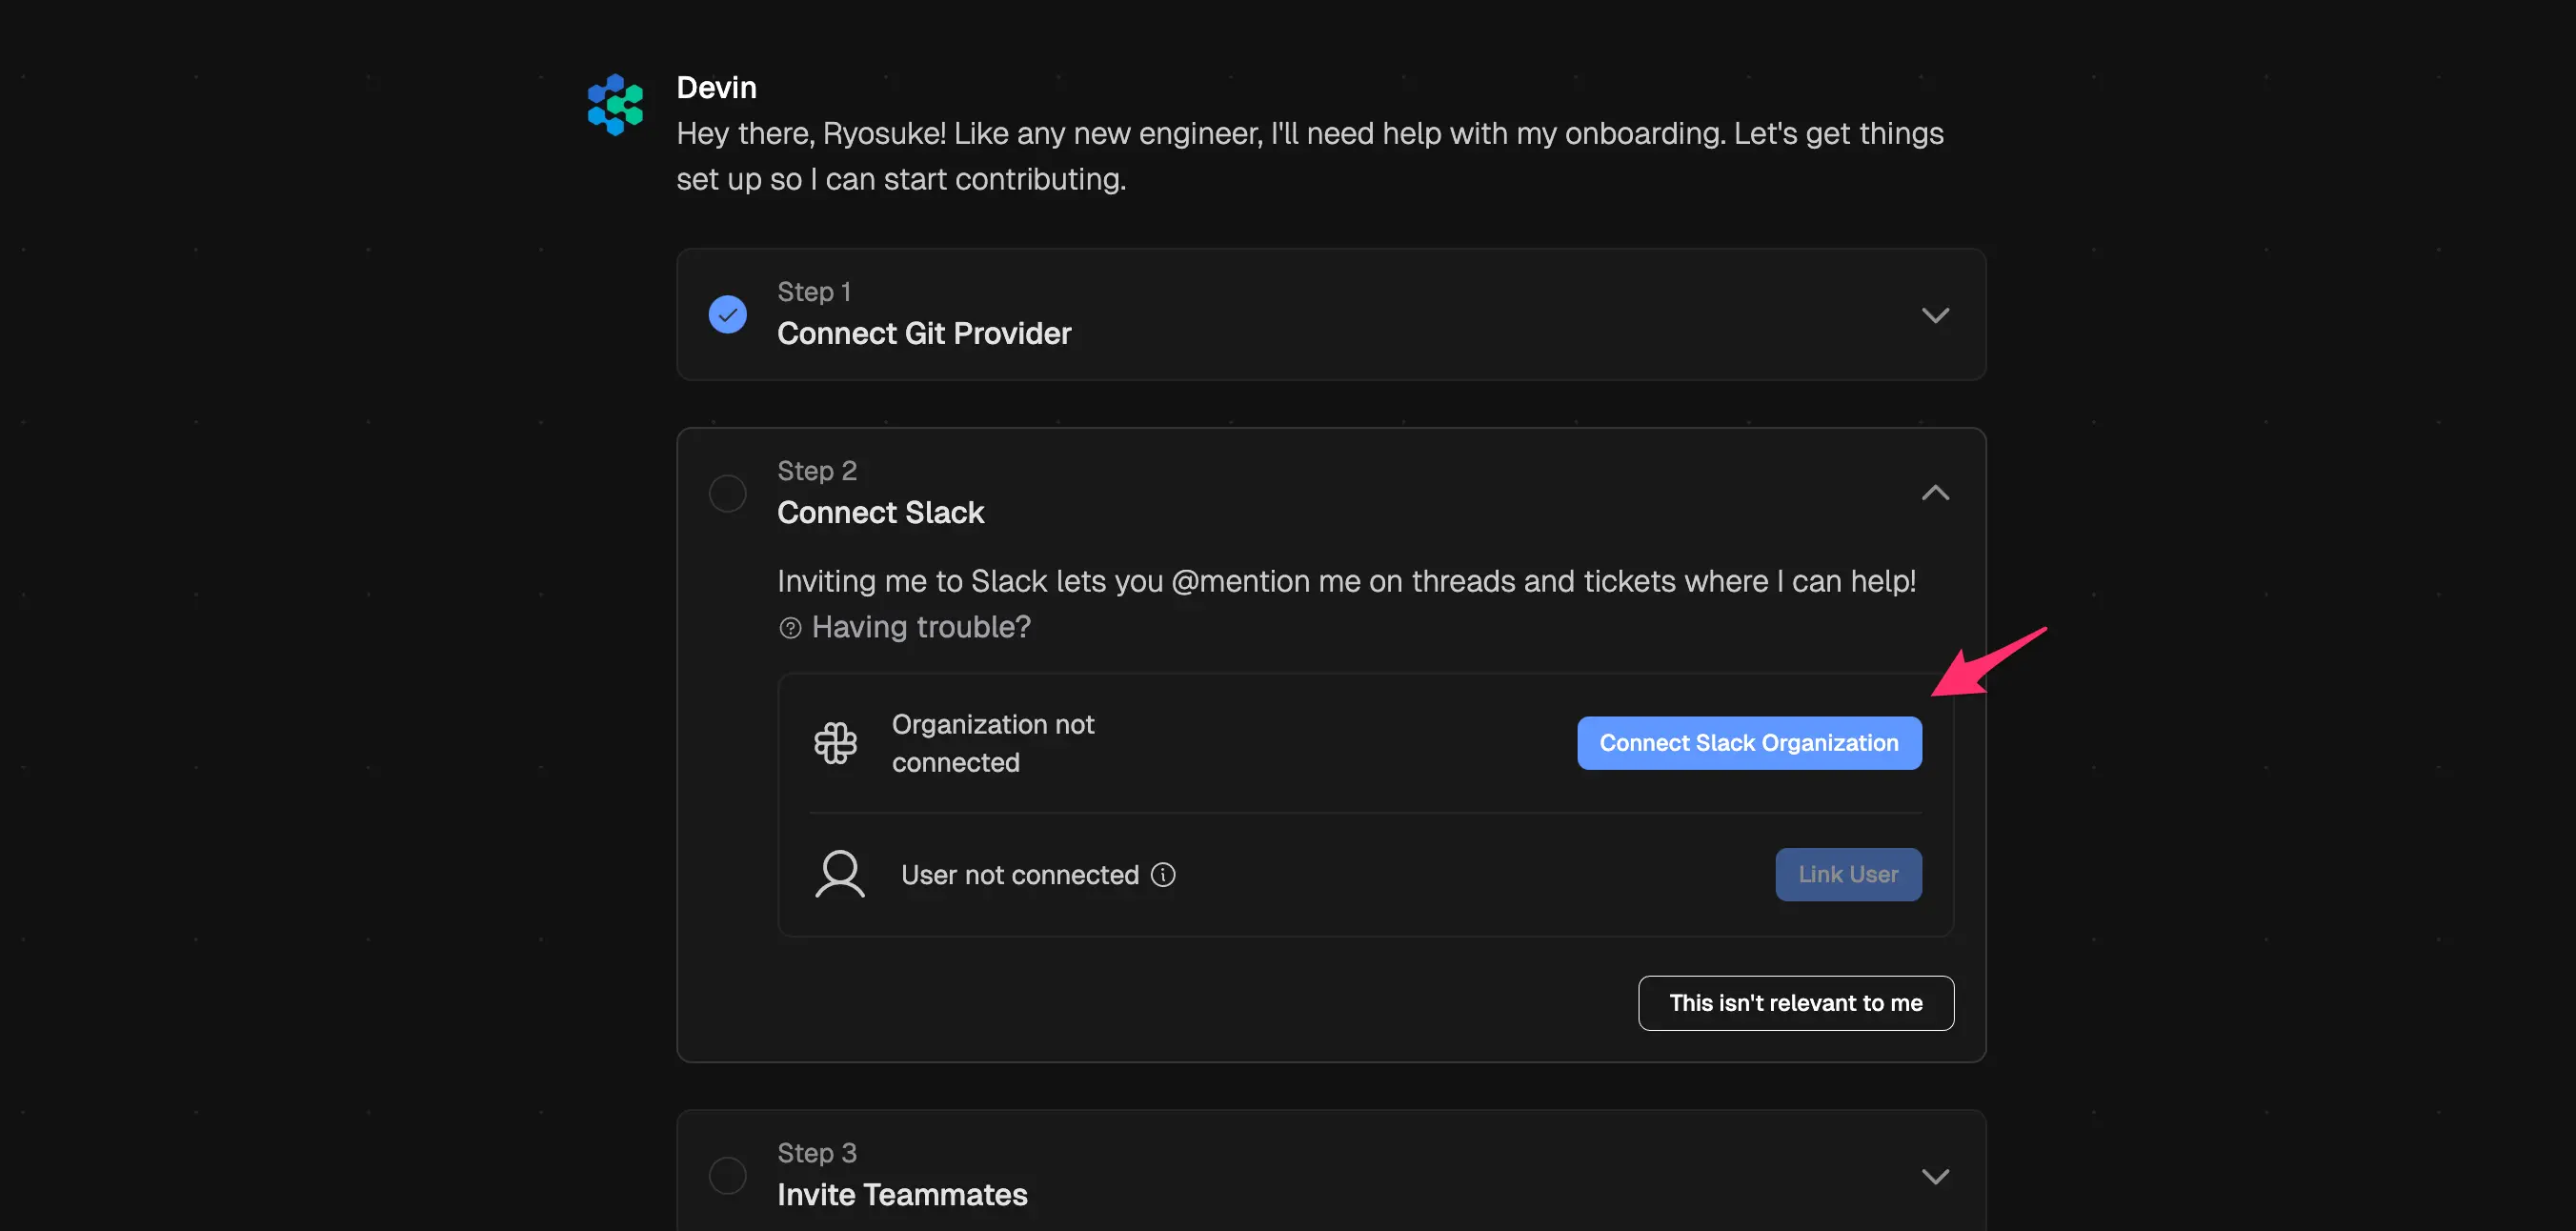Click the Slack logo icon

835,743
